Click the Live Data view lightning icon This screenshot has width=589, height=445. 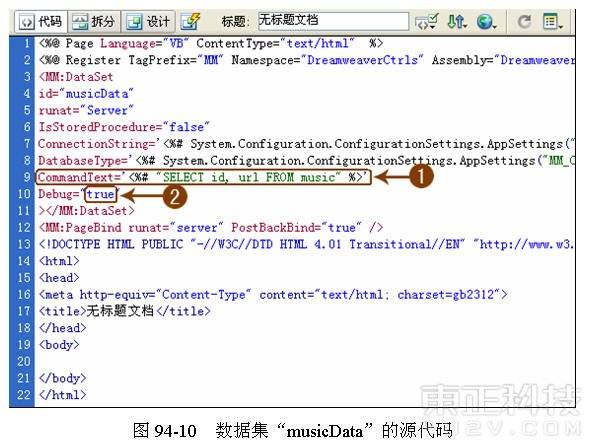coord(191,21)
